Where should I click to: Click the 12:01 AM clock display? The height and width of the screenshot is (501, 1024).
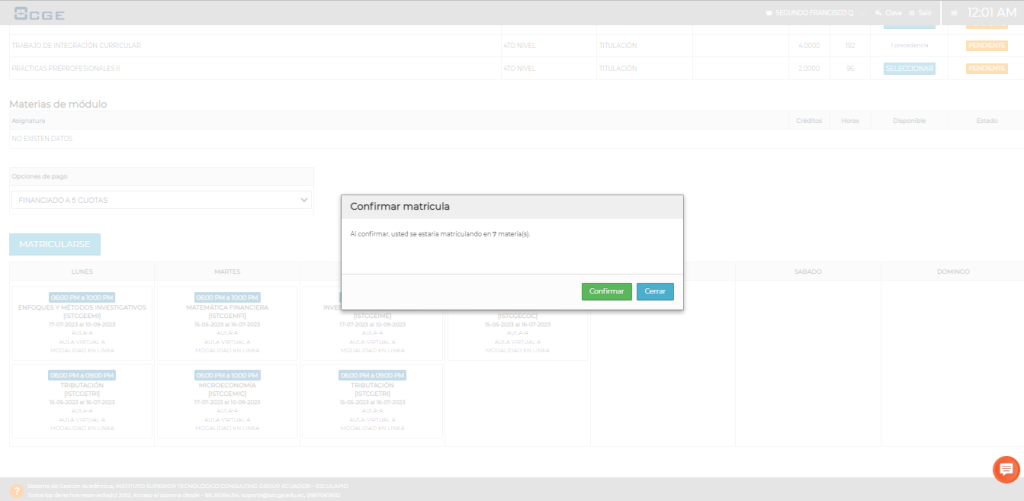[991, 12]
